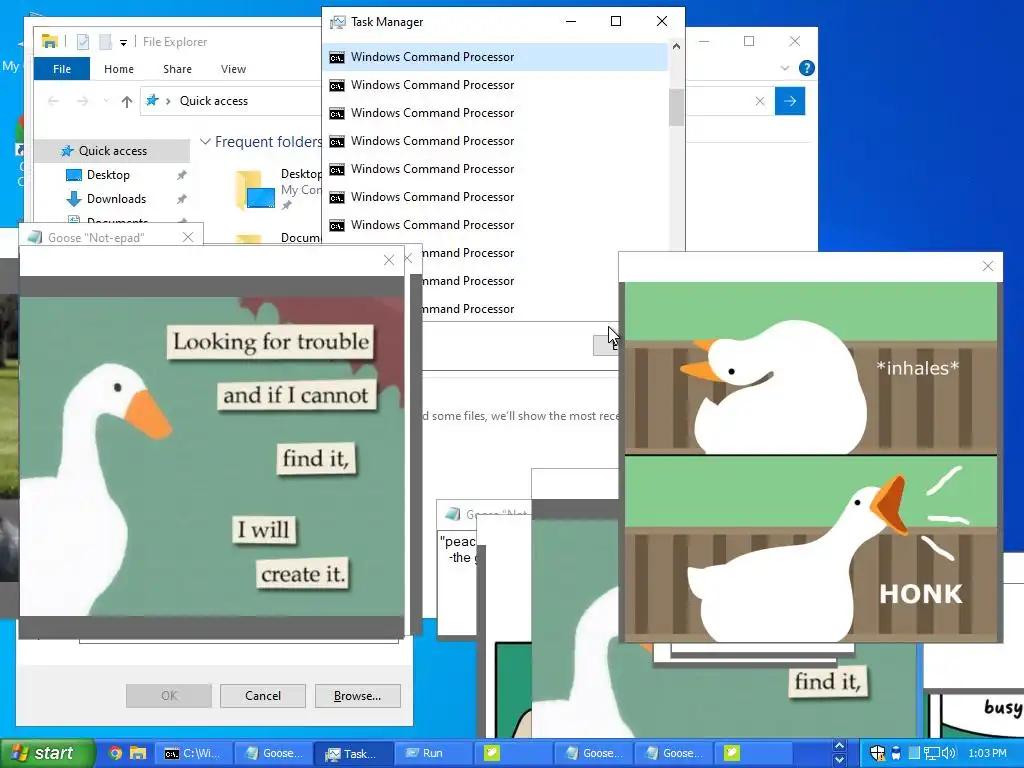The width and height of the screenshot is (1024, 768).
Task: Click the 1:03 PM system clock
Action: click(x=987, y=753)
